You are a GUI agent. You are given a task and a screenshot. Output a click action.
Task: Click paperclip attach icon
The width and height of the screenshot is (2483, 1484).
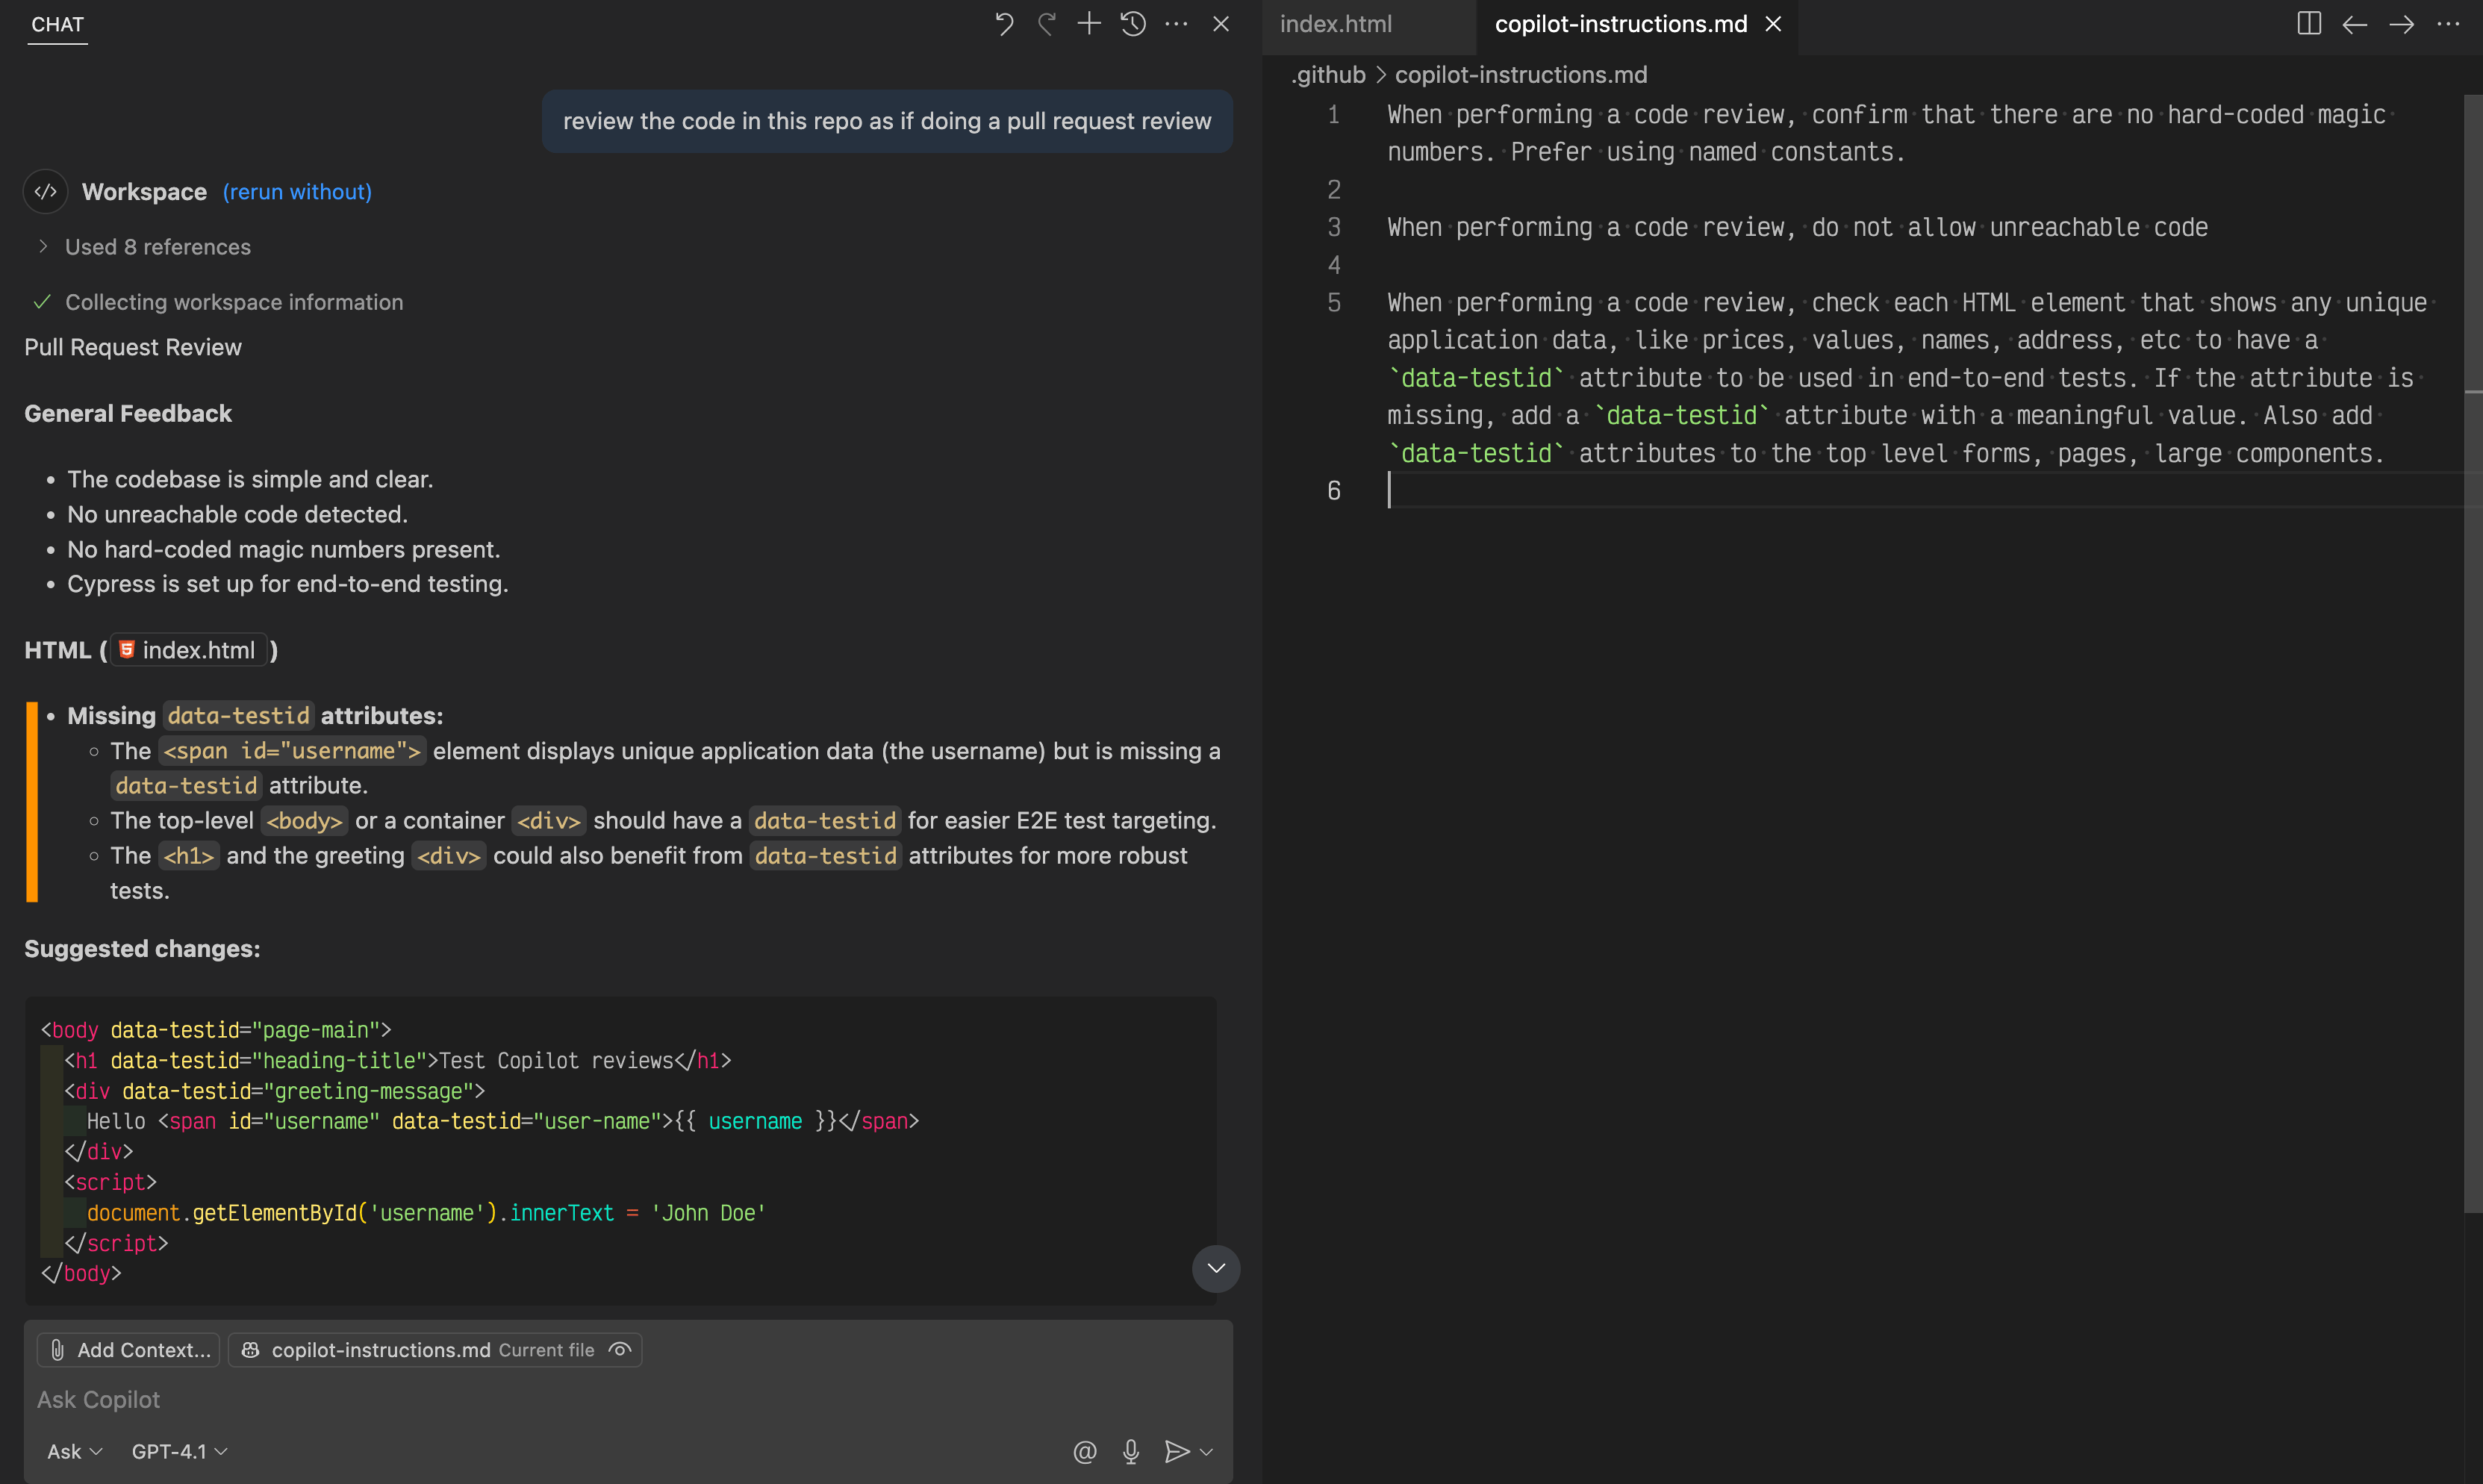point(58,1350)
